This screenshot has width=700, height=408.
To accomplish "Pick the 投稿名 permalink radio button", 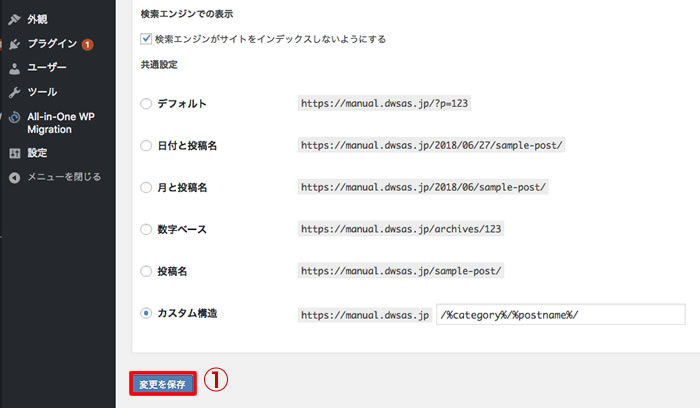I will click(x=147, y=271).
